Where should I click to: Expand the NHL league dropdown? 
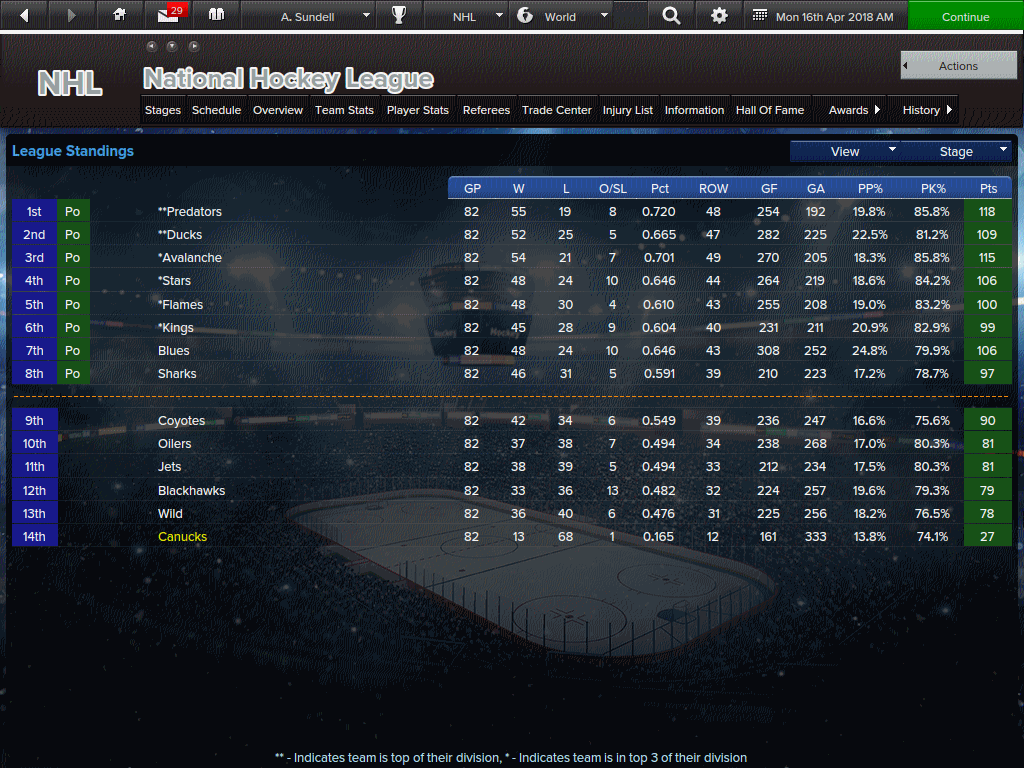click(x=500, y=15)
